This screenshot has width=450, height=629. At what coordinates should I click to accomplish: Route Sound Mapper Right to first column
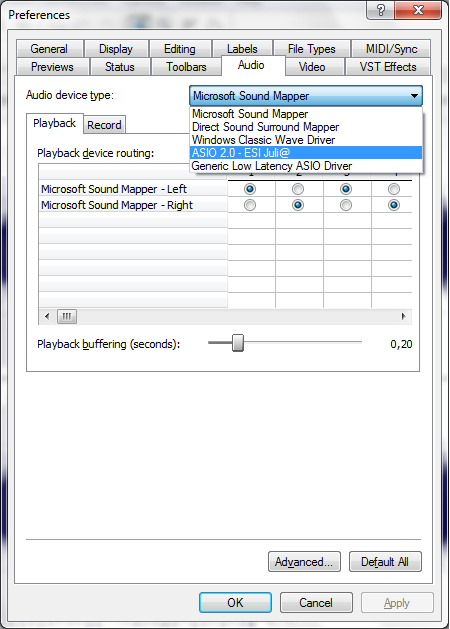[249, 205]
